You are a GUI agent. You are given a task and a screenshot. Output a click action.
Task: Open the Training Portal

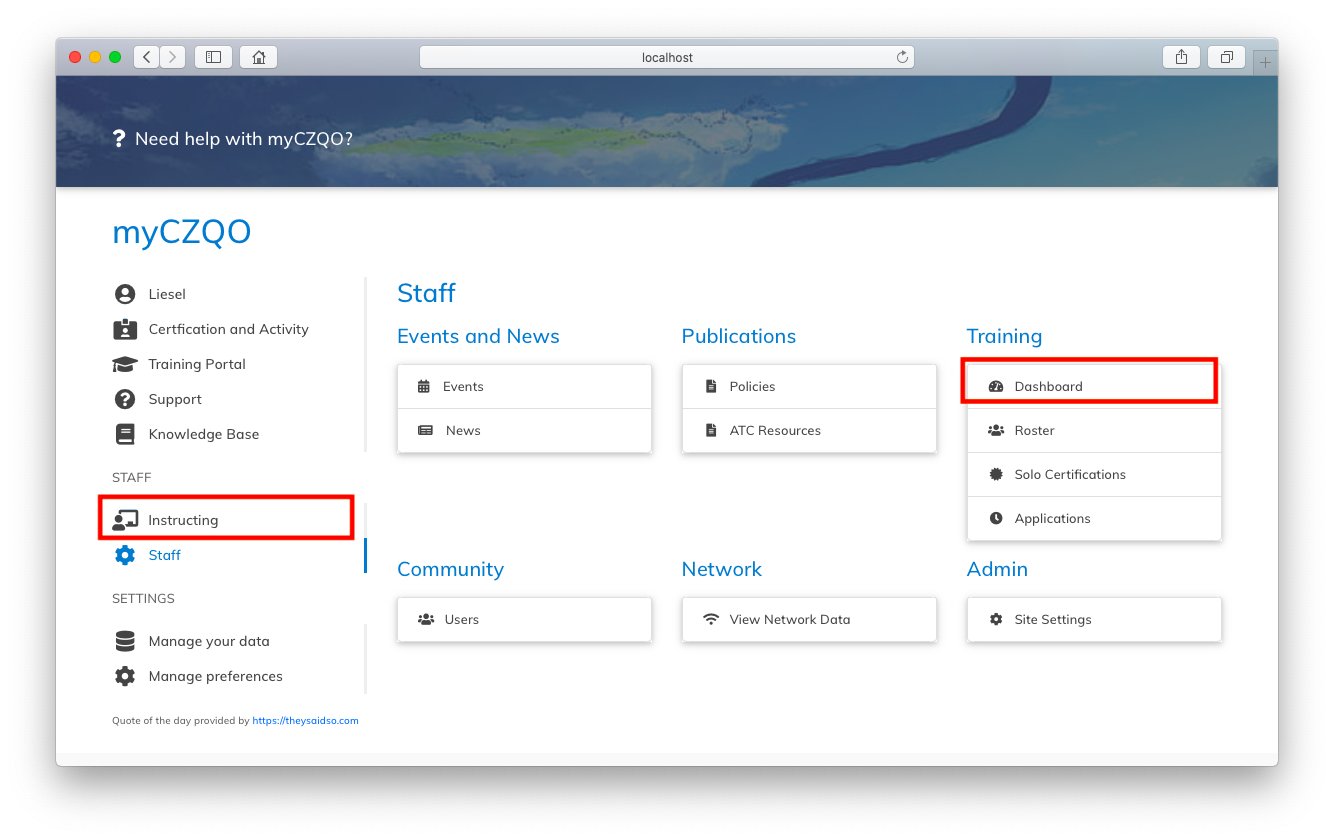197,363
